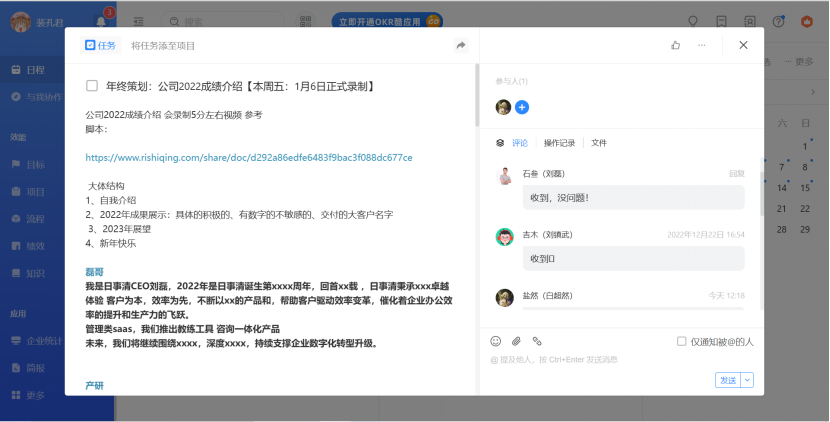Click 将任务添至项目
This screenshot has width=830, height=422.
pyautogui.click(x=163, y=46)
